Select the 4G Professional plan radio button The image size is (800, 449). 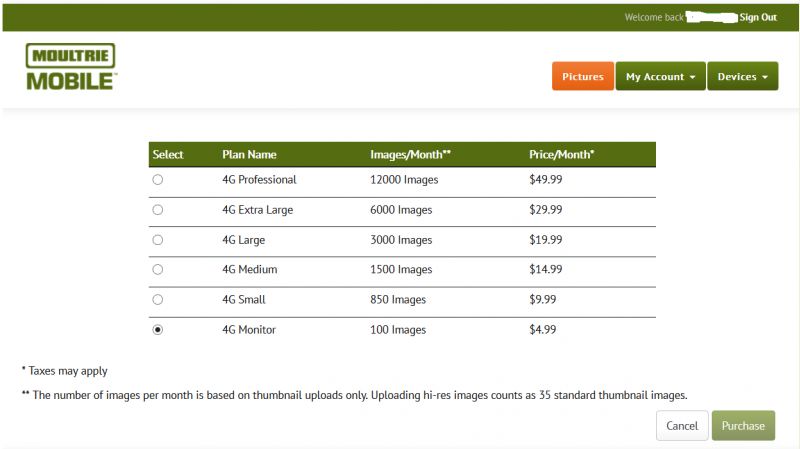point(158,180)
